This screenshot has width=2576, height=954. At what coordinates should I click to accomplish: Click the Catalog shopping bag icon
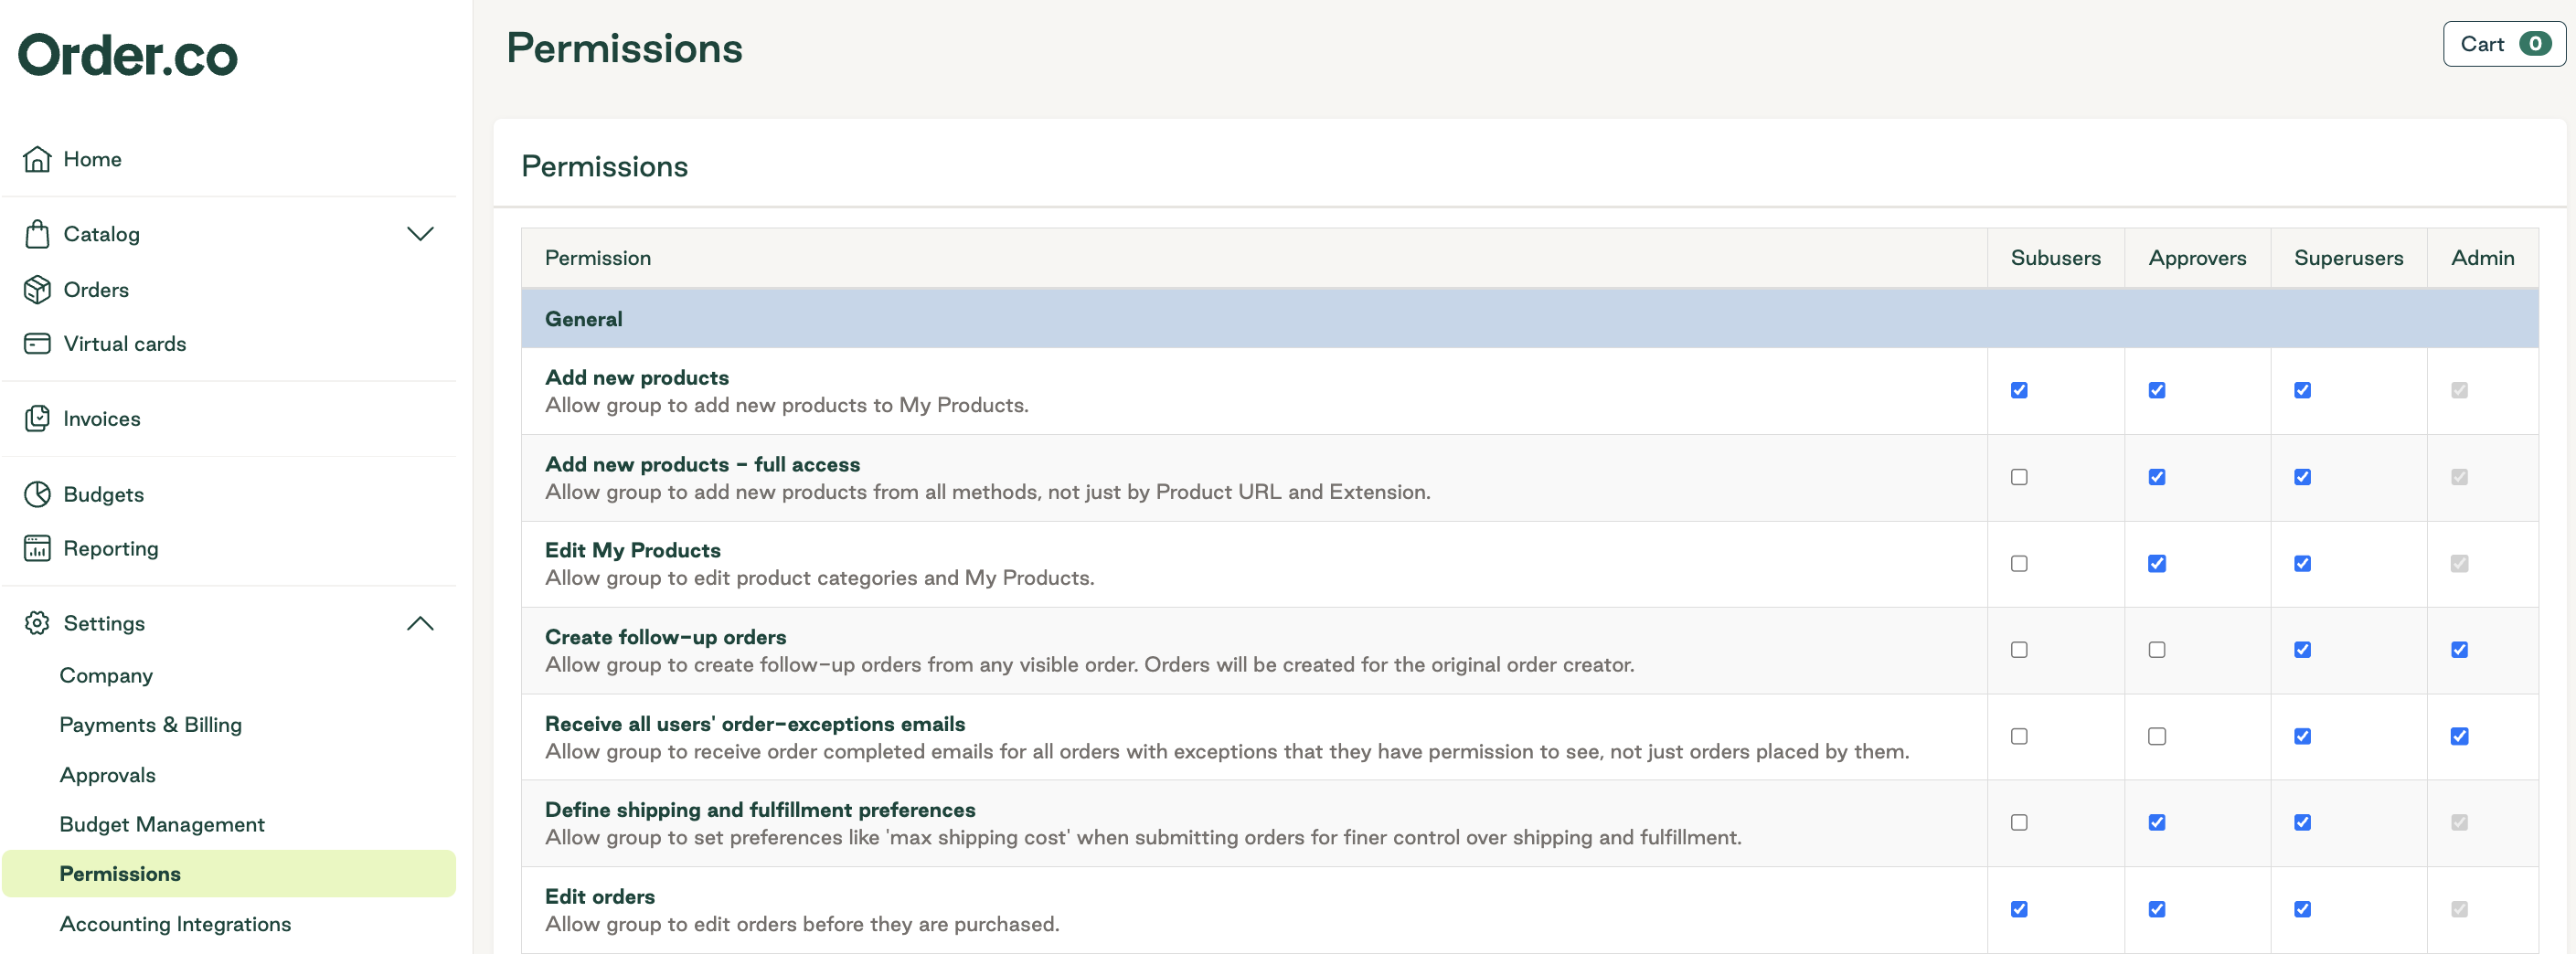37,234
